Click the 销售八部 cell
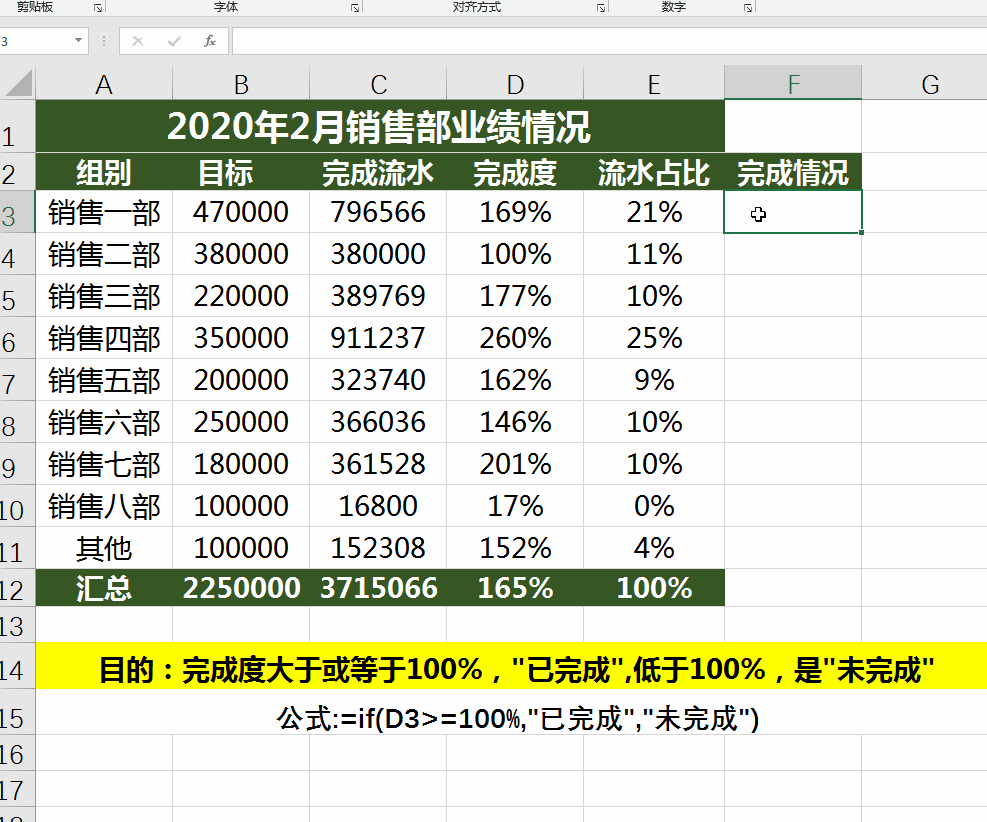The image size is (987, 822). tap(104, 506)
